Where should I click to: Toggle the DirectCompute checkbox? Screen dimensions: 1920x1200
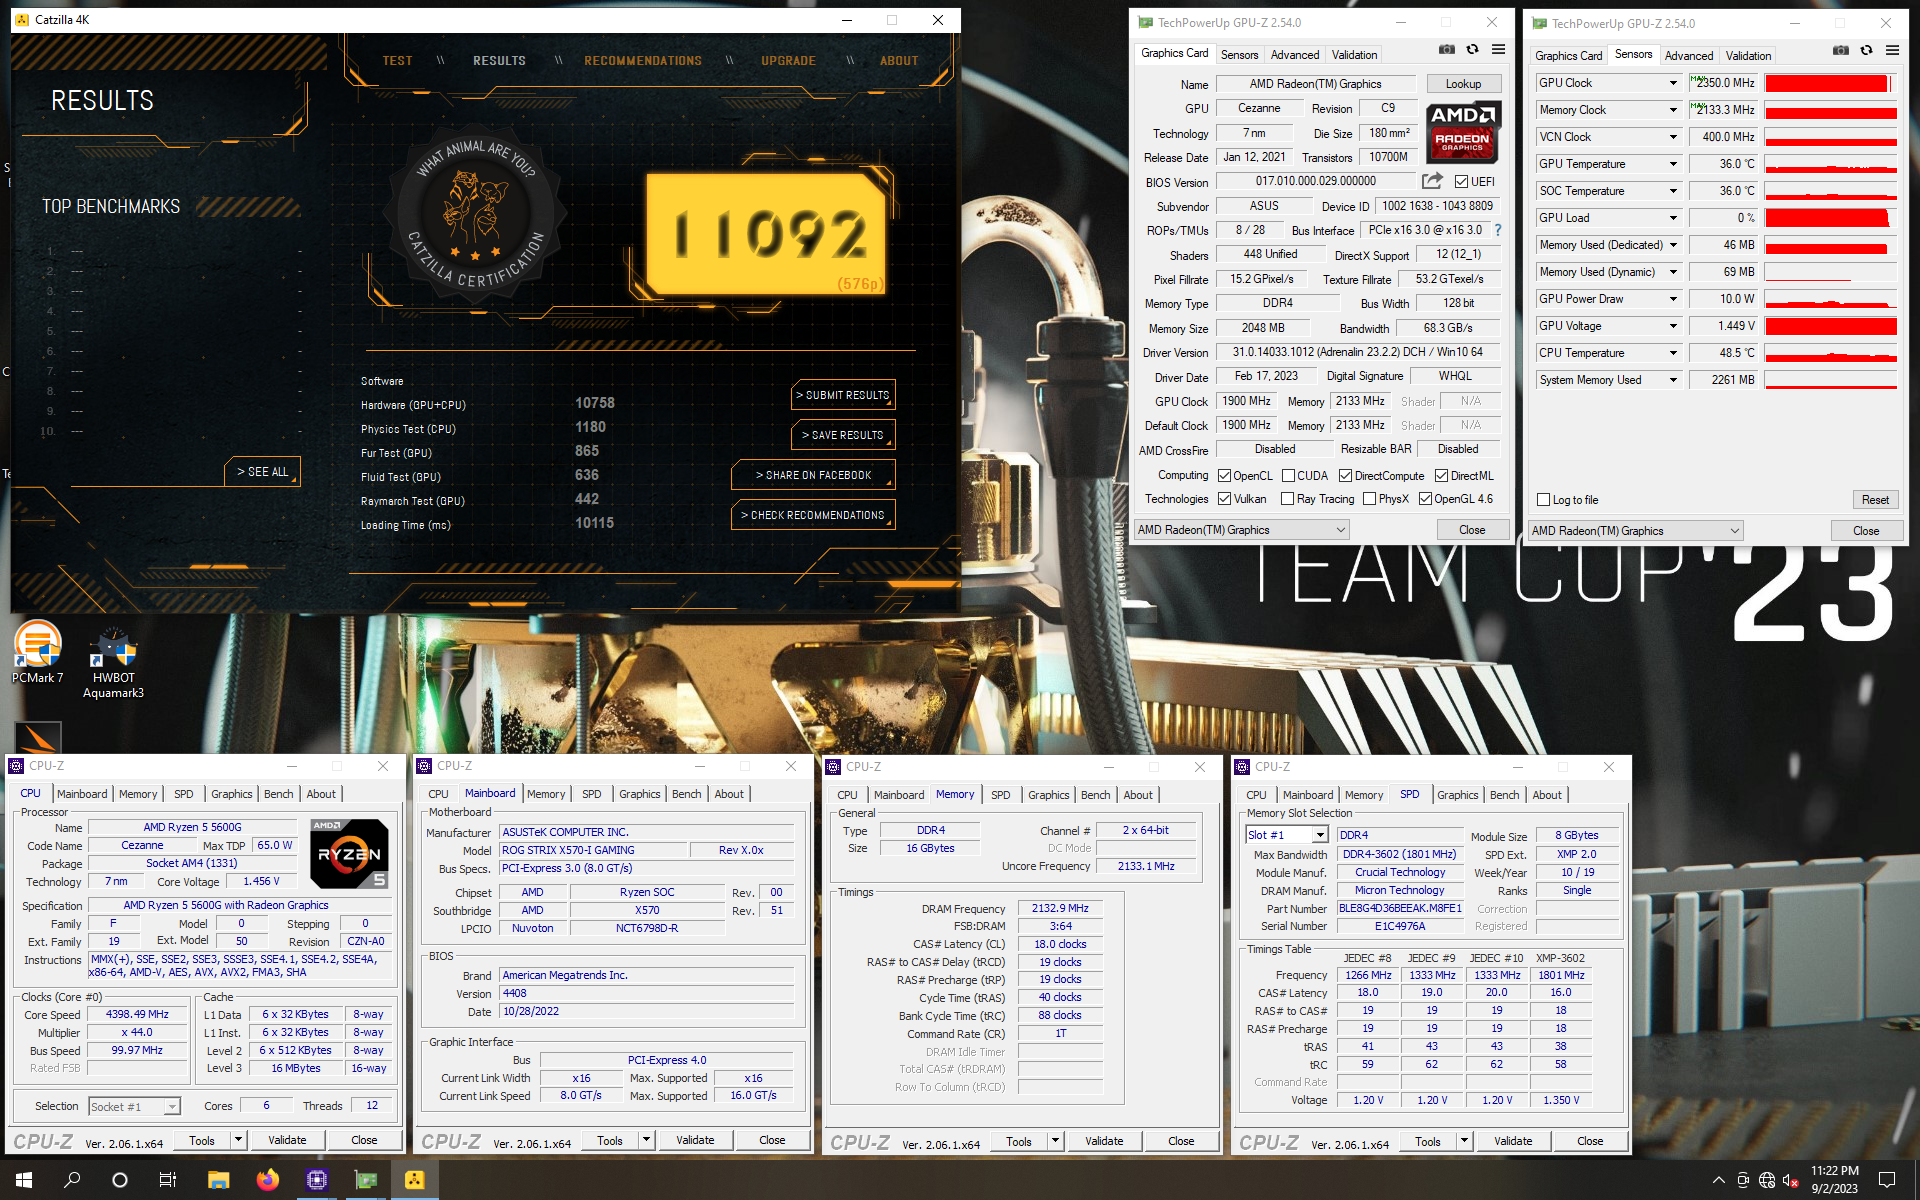(1345, 476)
